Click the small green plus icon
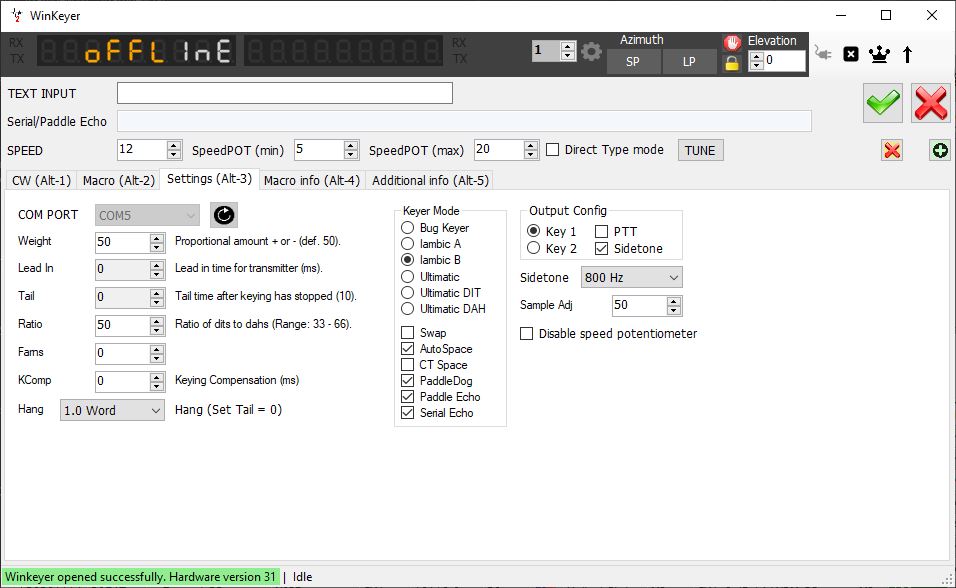This screenshot has height=588, width=956. tap(940, 150)
